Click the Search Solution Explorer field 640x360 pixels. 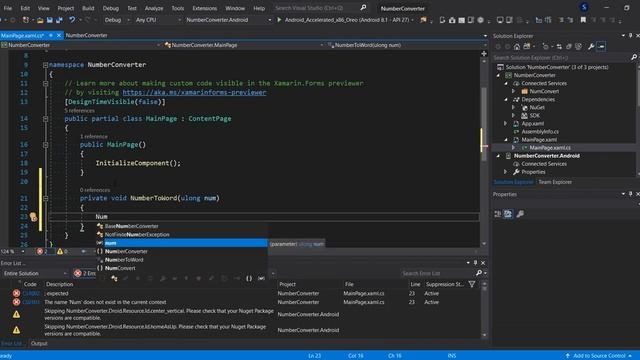(x=561, y=58)
